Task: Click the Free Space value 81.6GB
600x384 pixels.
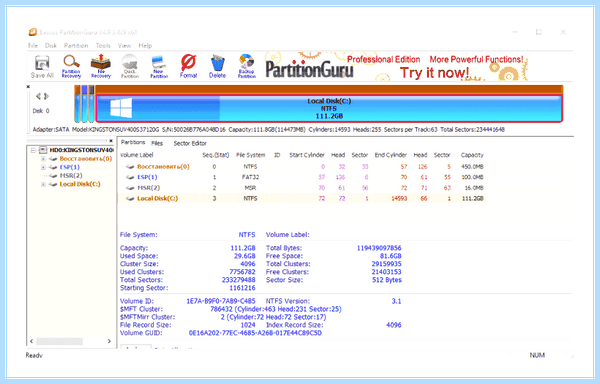Action: point(390,256)
